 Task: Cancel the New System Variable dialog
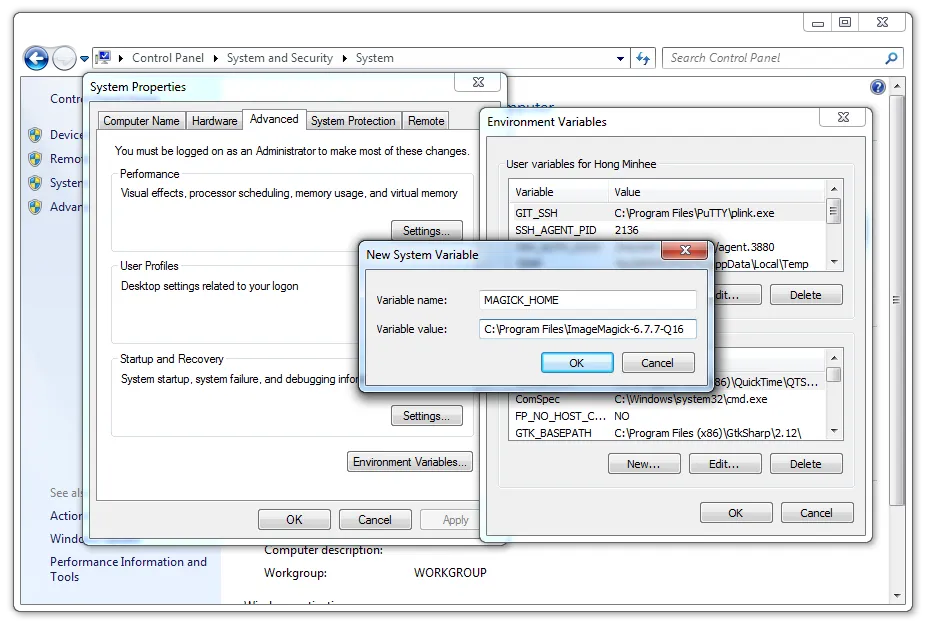click(x=658, y=363)
